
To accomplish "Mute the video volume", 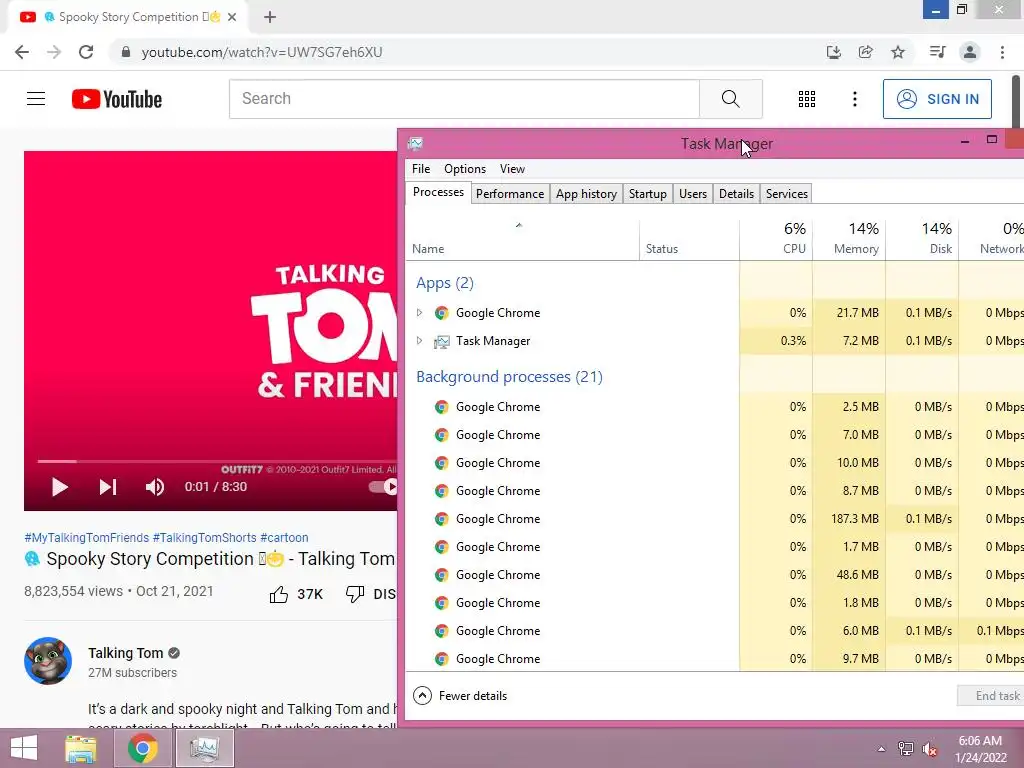I will 155,487.
